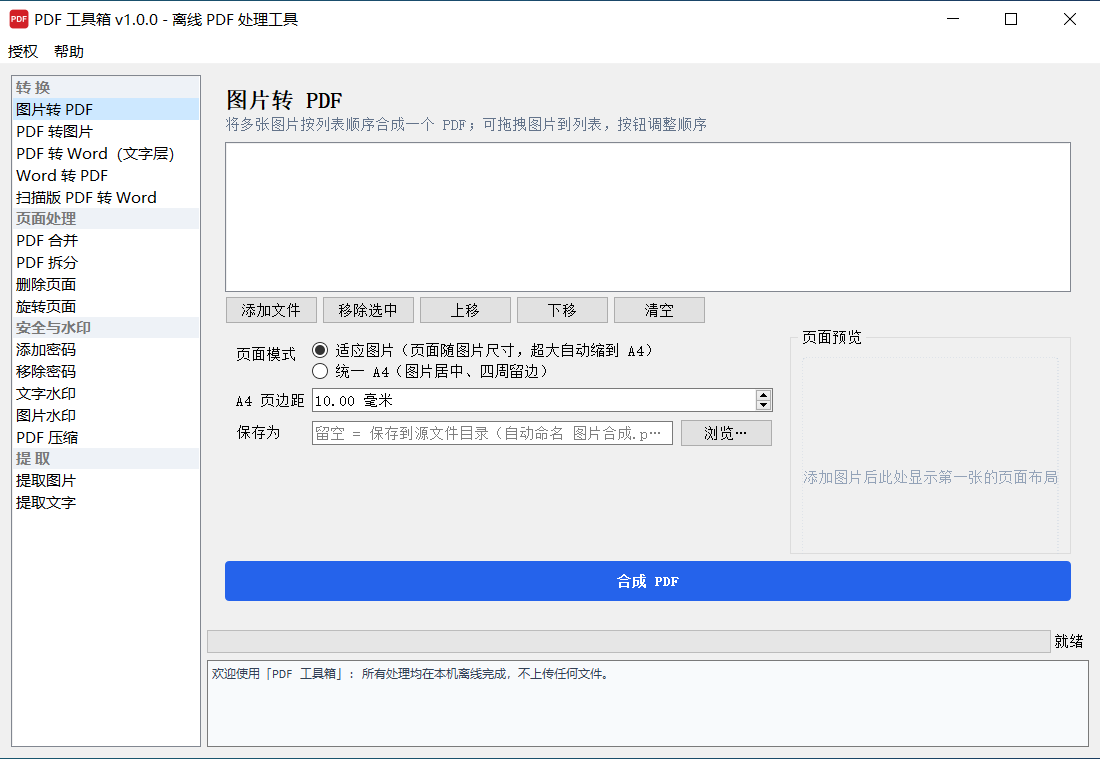Select PDF 转图片 in the sidebar

[x=105, y=131]
